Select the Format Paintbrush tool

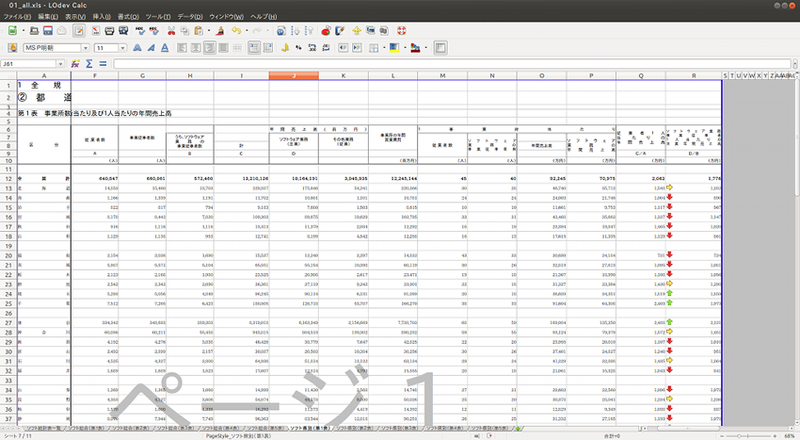coord(220,31)
